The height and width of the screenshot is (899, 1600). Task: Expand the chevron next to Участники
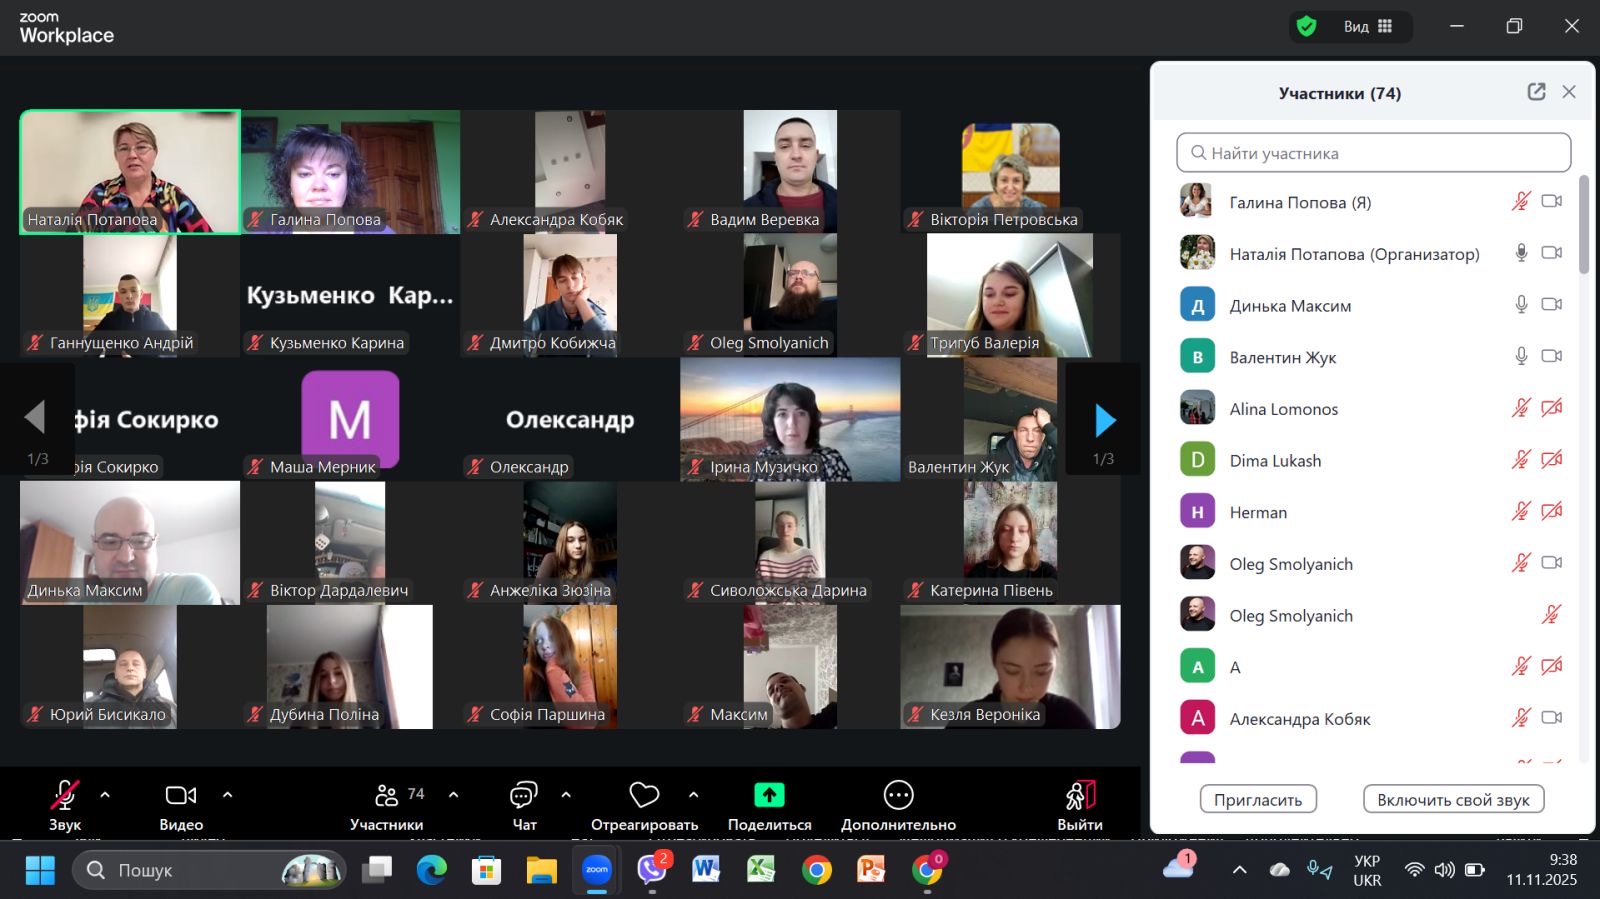click(x=453, y=795)
